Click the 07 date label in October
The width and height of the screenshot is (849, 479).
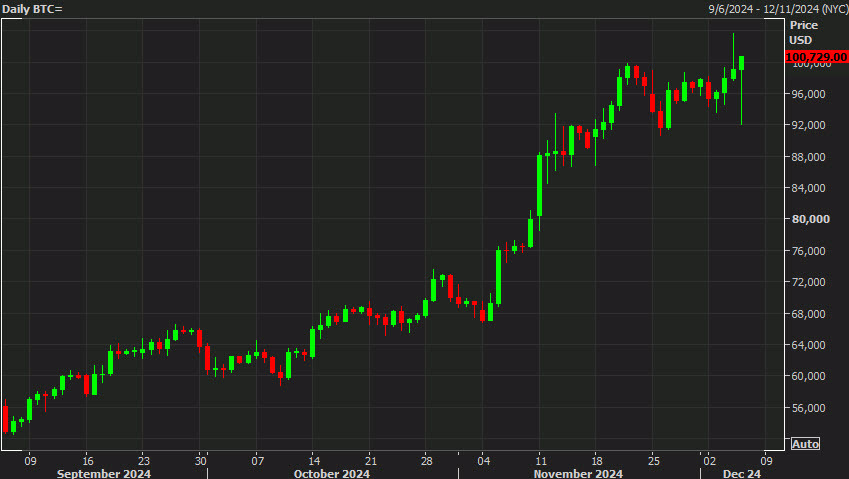point(258,461)
